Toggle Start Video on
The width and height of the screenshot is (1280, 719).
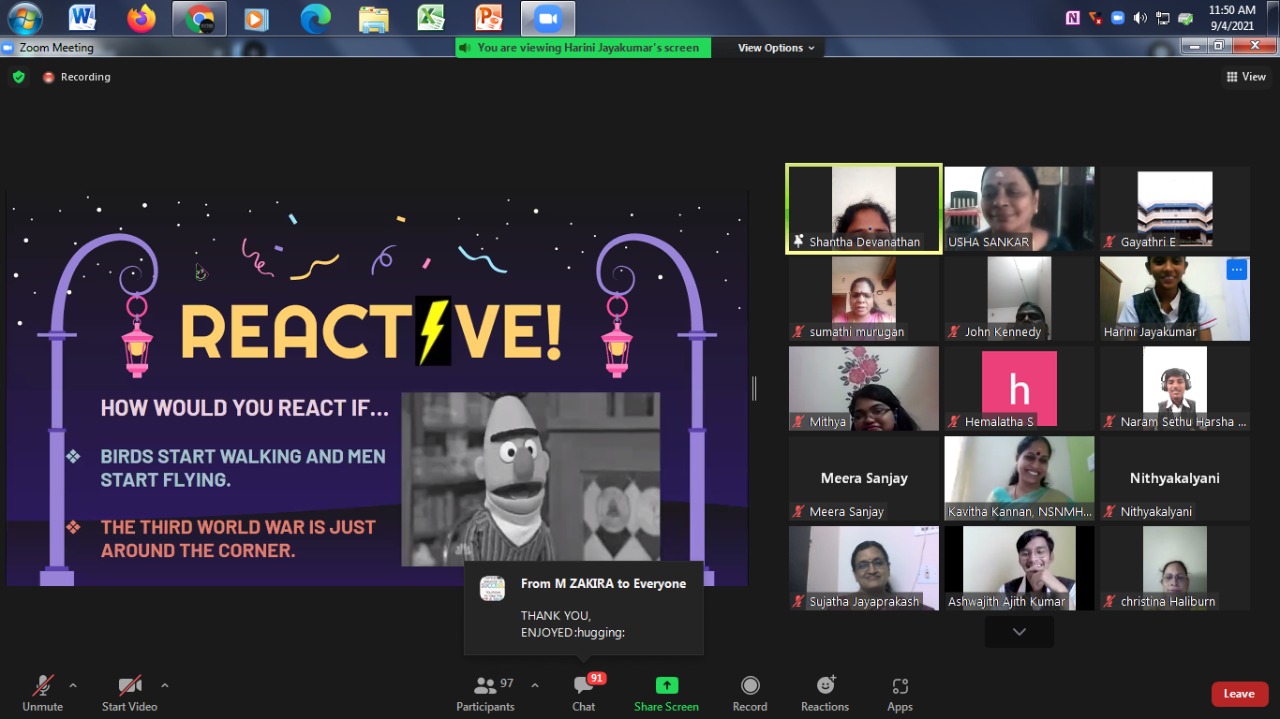tap(130, 692)
